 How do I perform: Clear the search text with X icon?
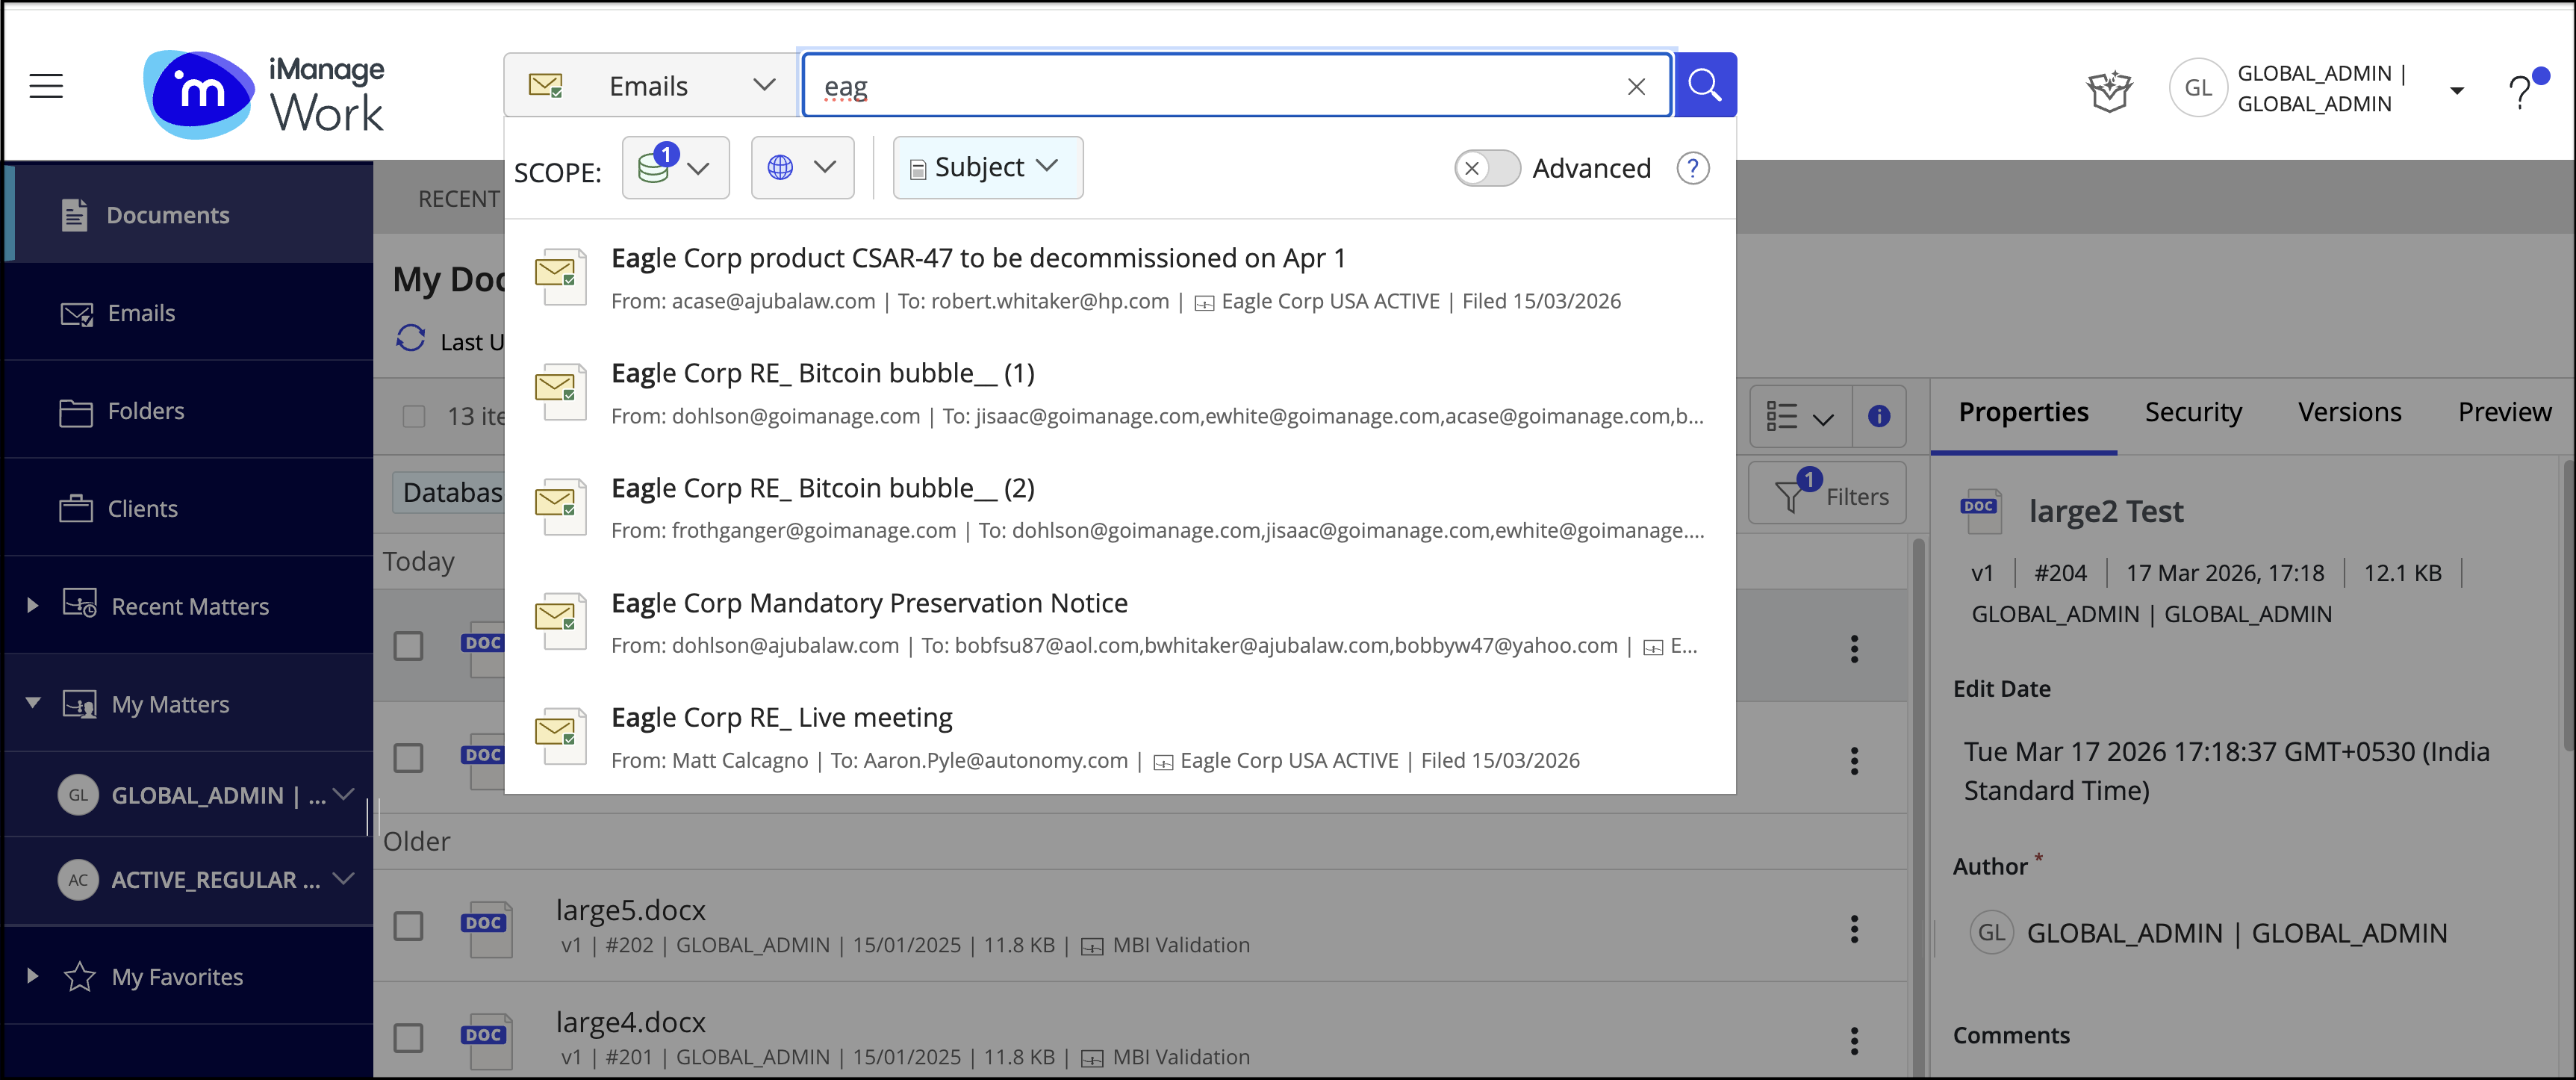(x=1636, y=87)
